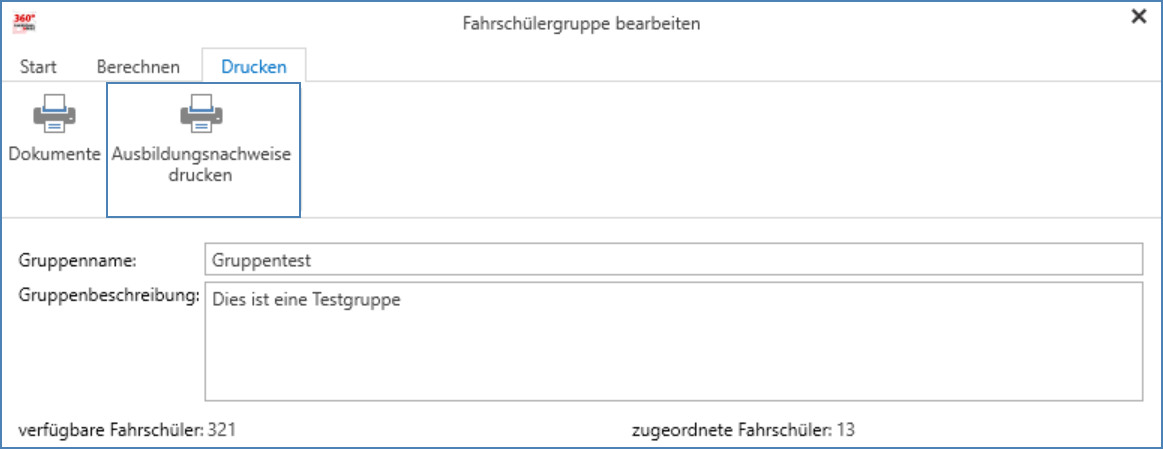
Task: Switch to the Start tab
Action: [39, 67]
